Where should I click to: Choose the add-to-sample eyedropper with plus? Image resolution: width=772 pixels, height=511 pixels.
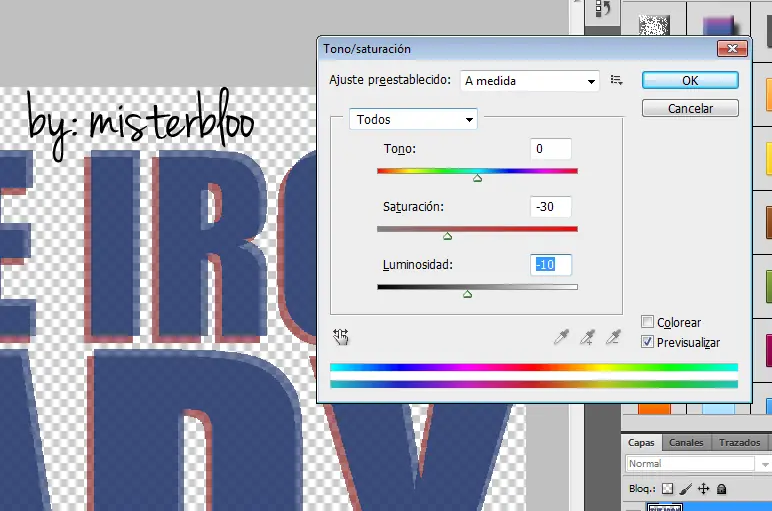click(x=587, y=337)
